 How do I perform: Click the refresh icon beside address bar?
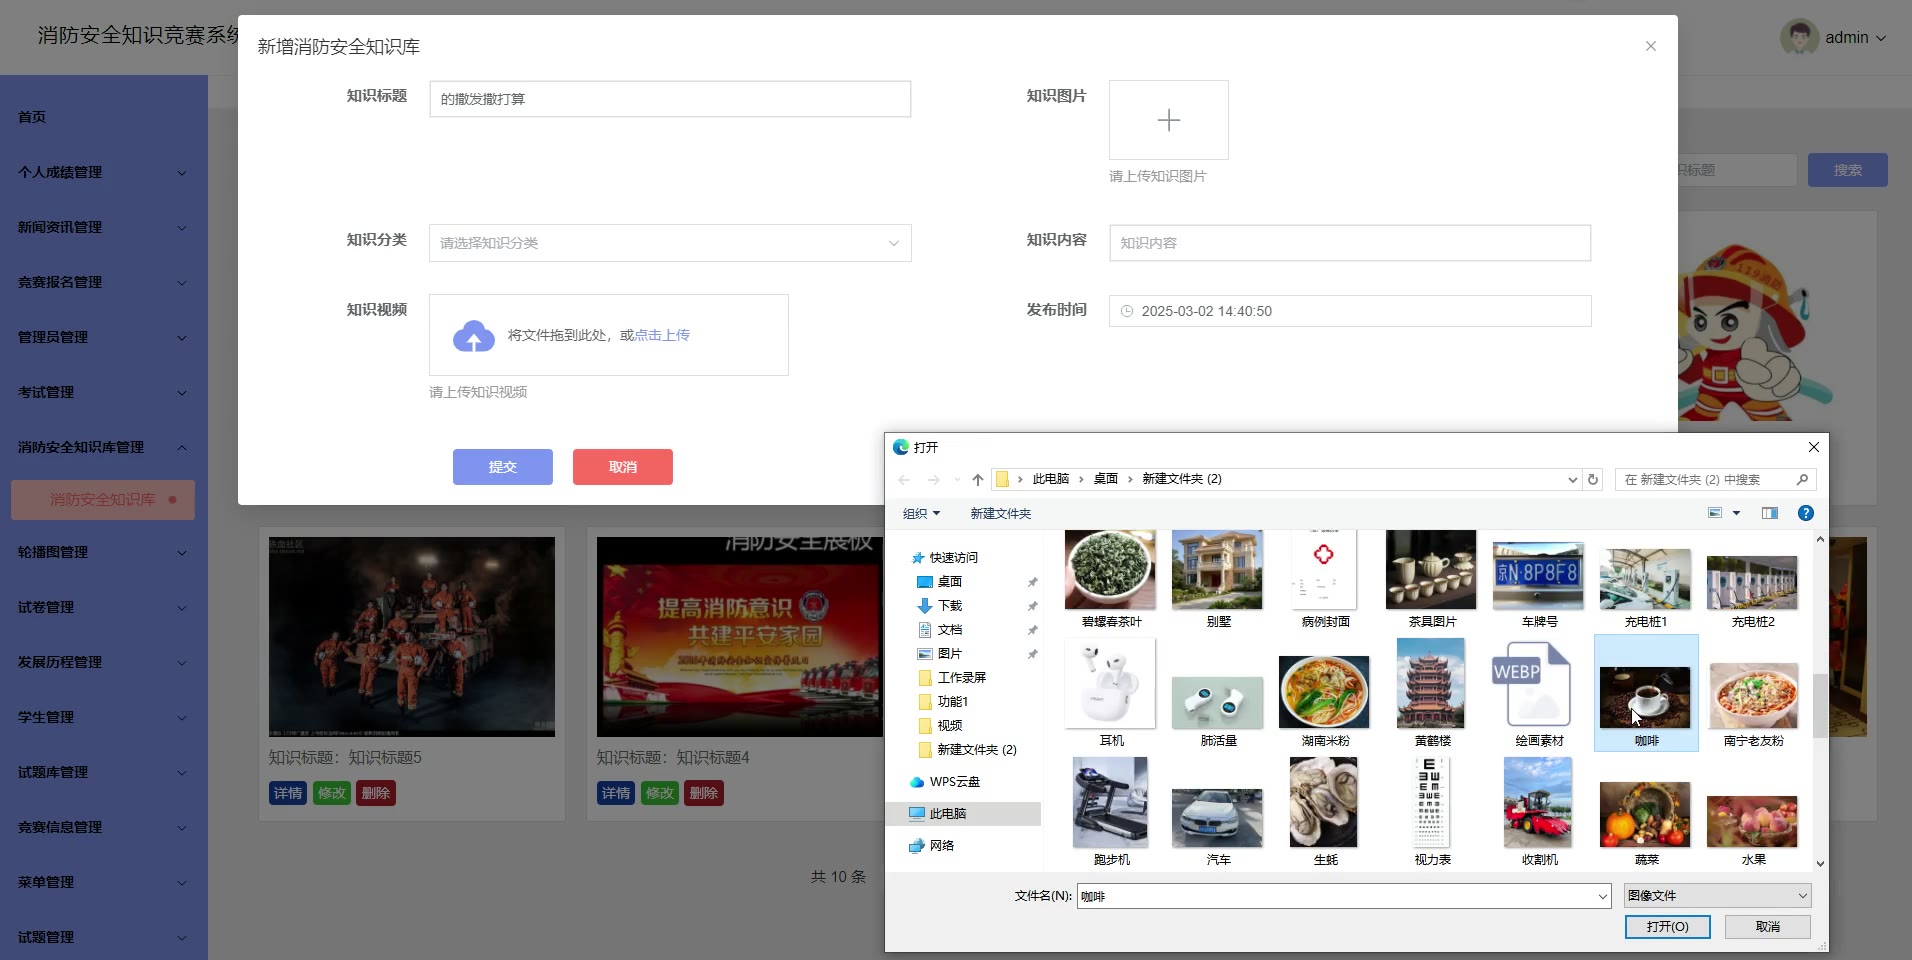pyautogui.click(x=1593, y=480)
